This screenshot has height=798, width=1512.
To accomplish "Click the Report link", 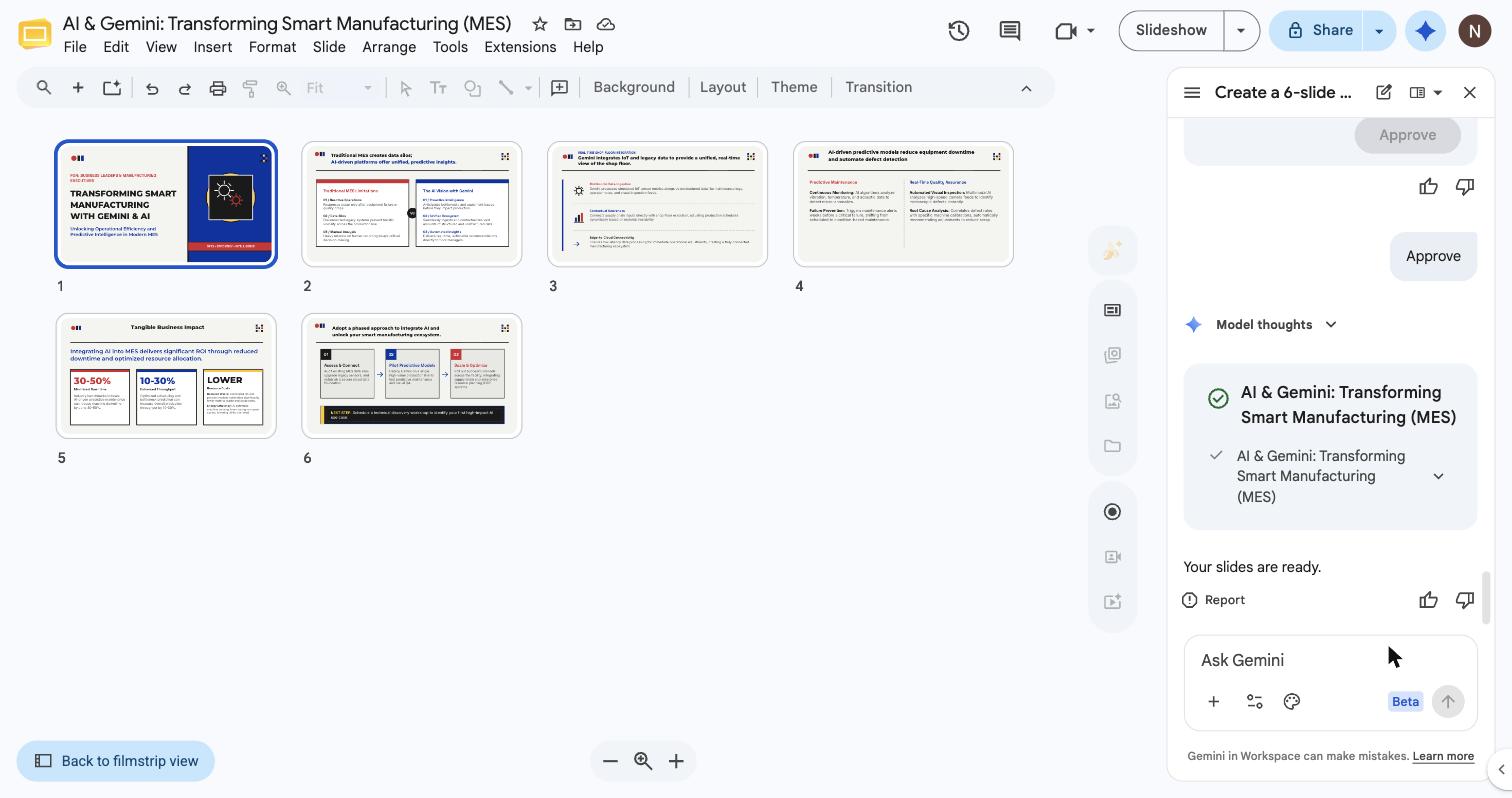I will 1214,600.
